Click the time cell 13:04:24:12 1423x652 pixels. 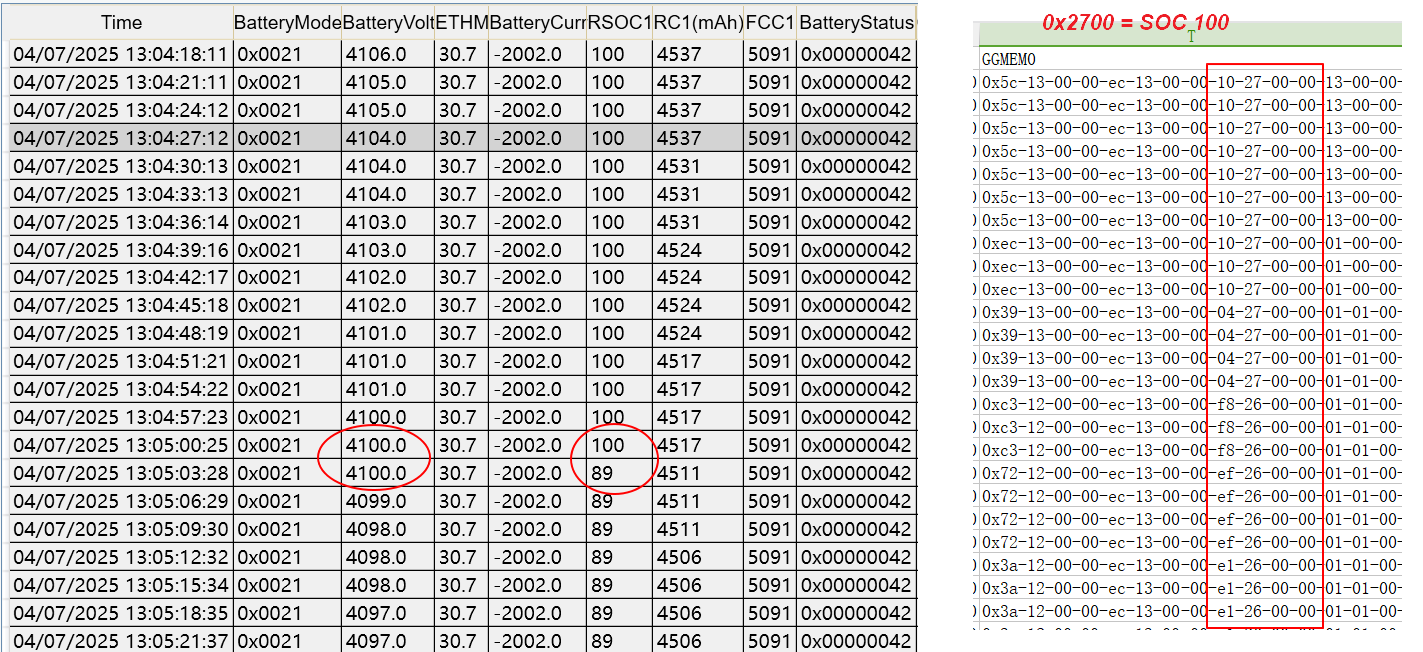(x=122, y=110)
